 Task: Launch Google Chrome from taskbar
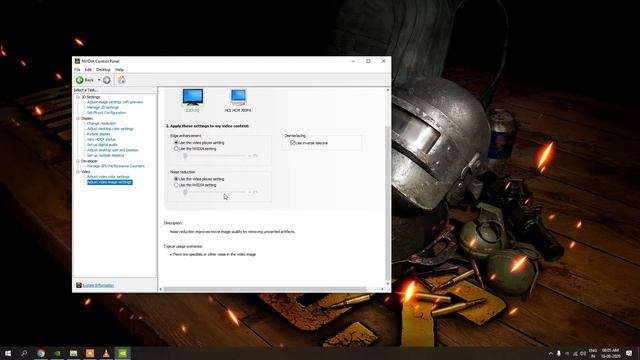click(x=41, y=353)
